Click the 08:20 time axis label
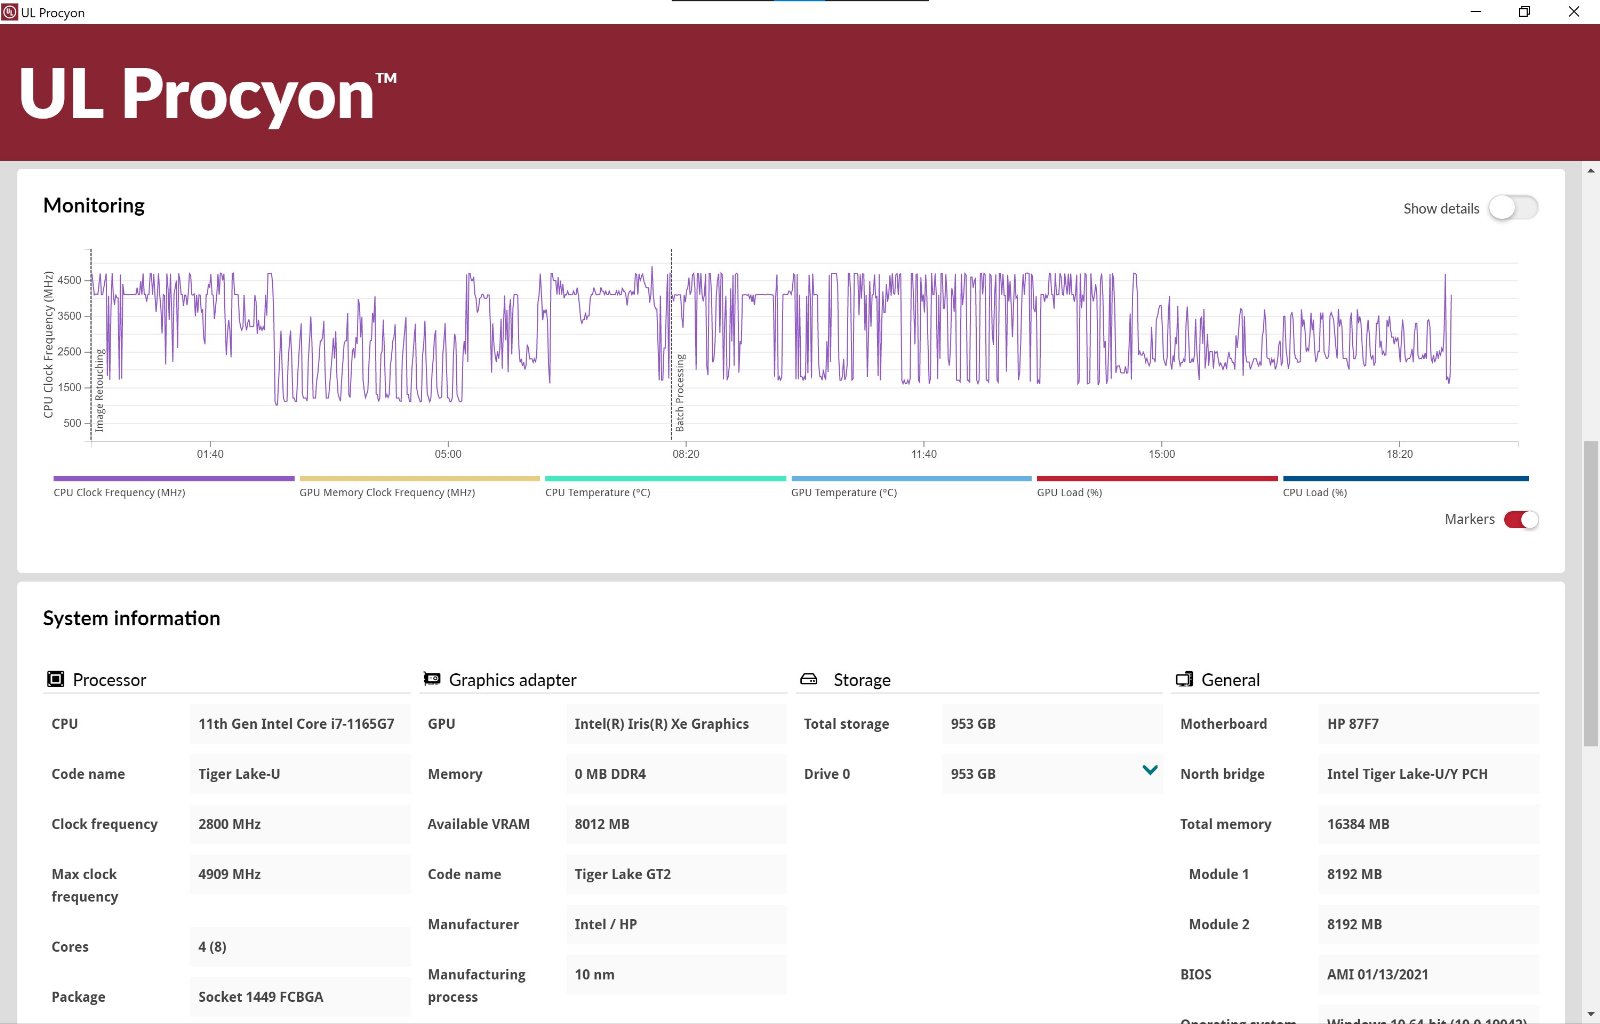 pyautogui.click(x=686, y=454)
